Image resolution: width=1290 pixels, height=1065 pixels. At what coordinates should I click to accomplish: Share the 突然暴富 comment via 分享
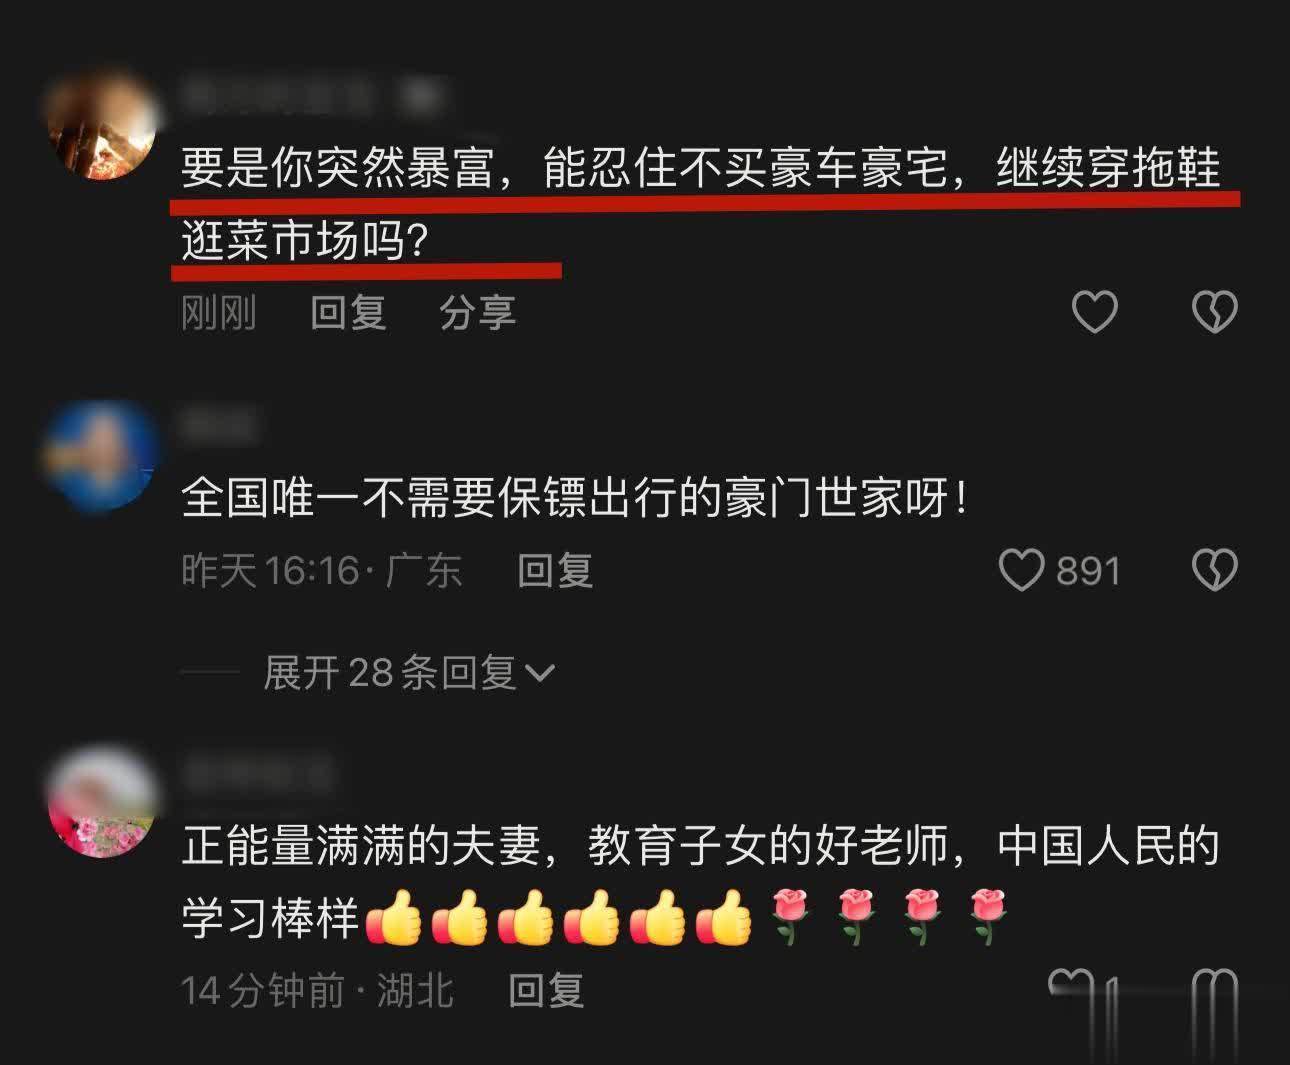[x=477, y=313]
